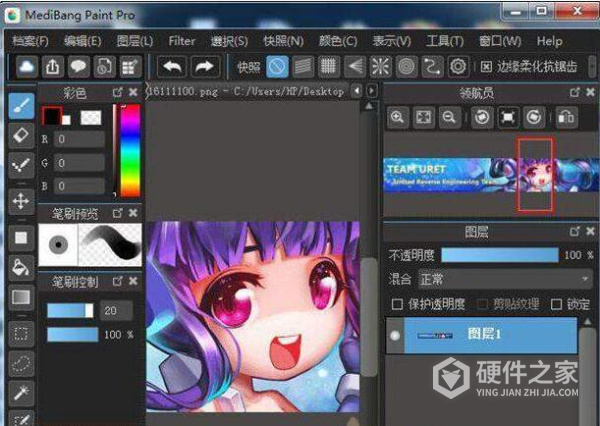Select the Dot pen tool

21,165
